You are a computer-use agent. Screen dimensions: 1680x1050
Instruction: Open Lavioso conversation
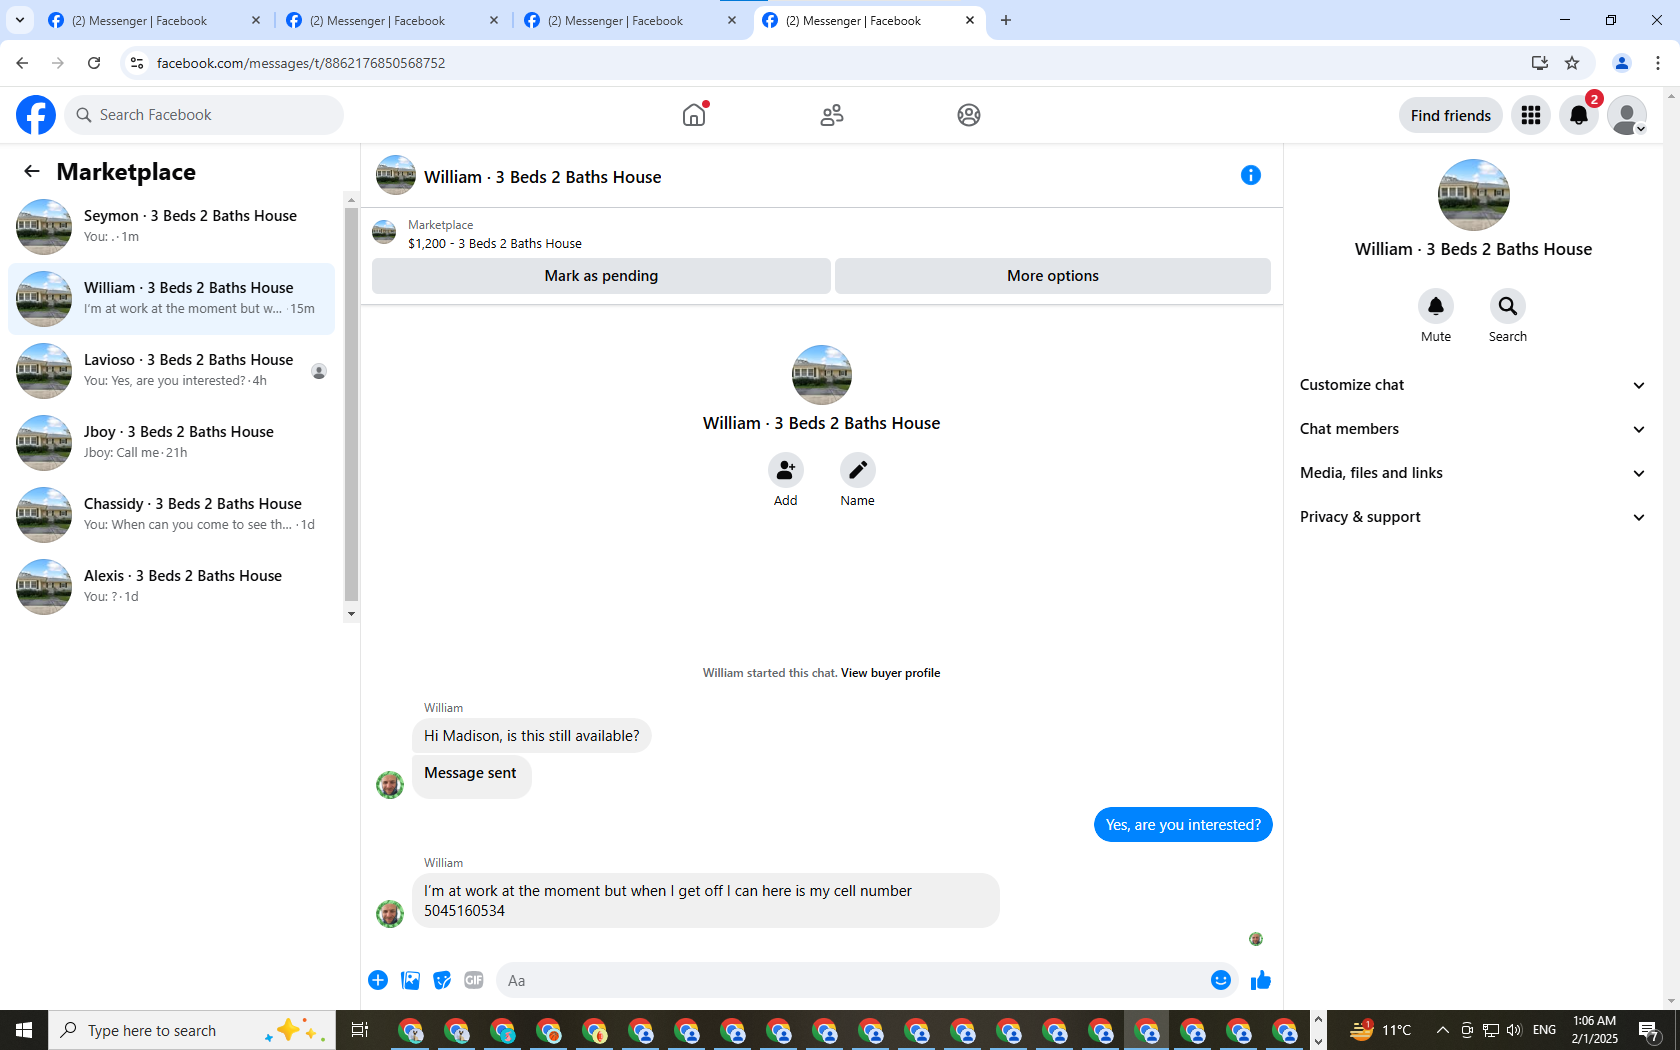[172, 371]
